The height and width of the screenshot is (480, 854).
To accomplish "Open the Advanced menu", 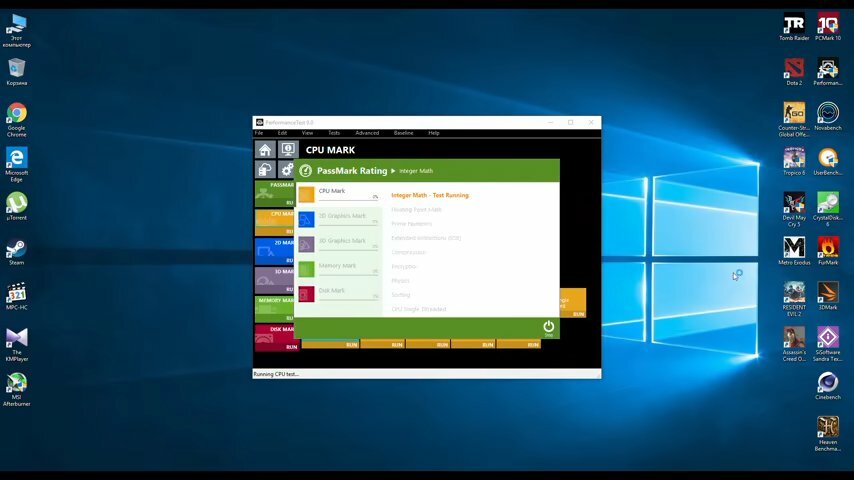I will tap(367, 133).
